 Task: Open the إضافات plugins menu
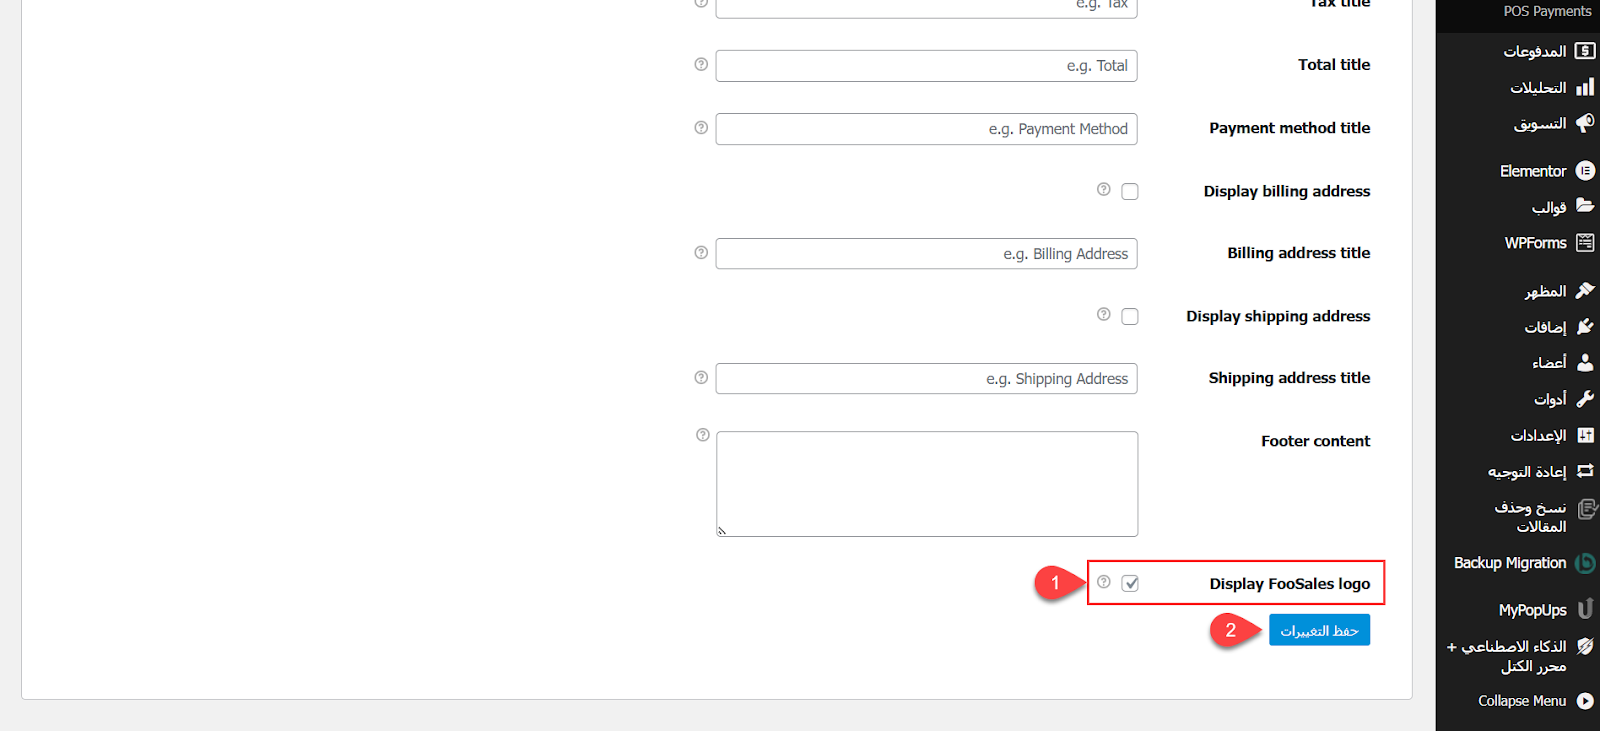pyautogui.click(x=1545, y=327)
